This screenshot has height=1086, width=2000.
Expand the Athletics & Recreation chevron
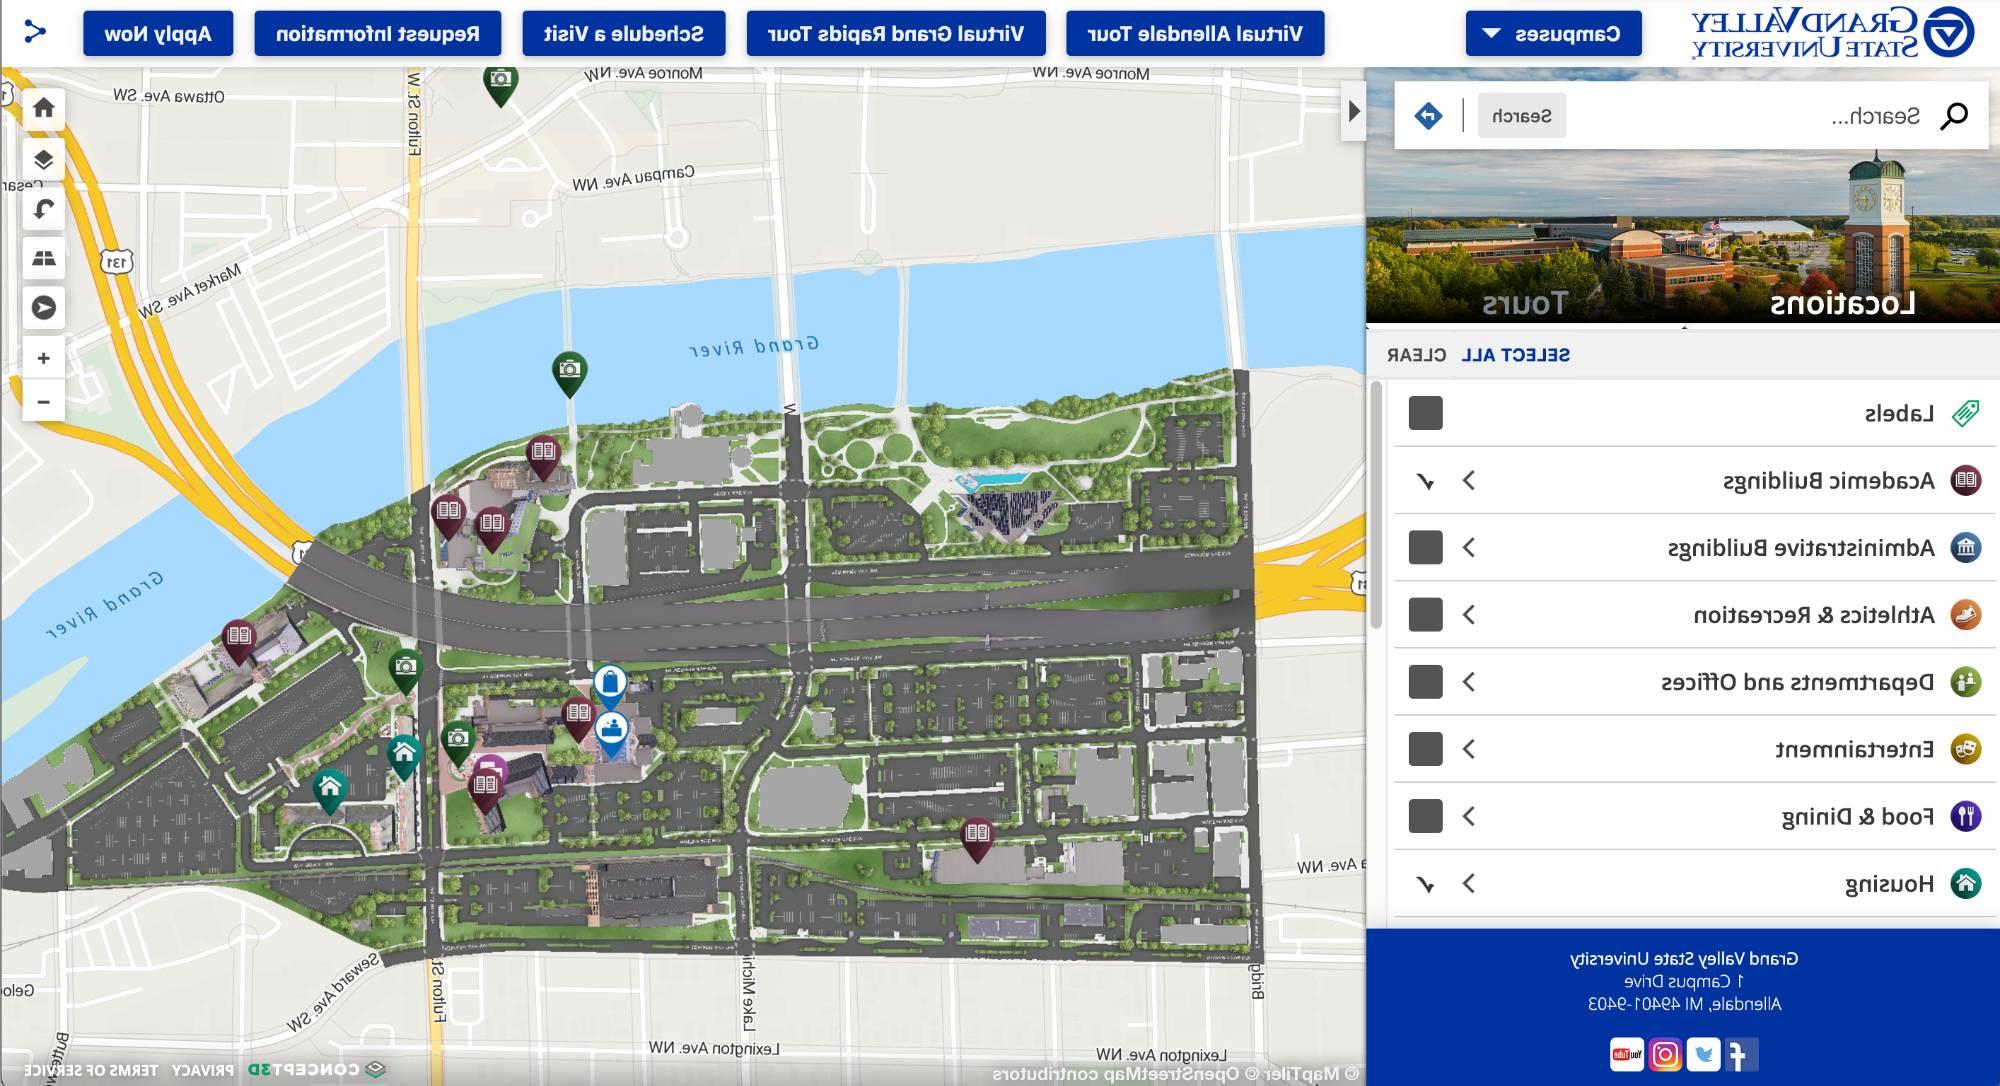1468,615
